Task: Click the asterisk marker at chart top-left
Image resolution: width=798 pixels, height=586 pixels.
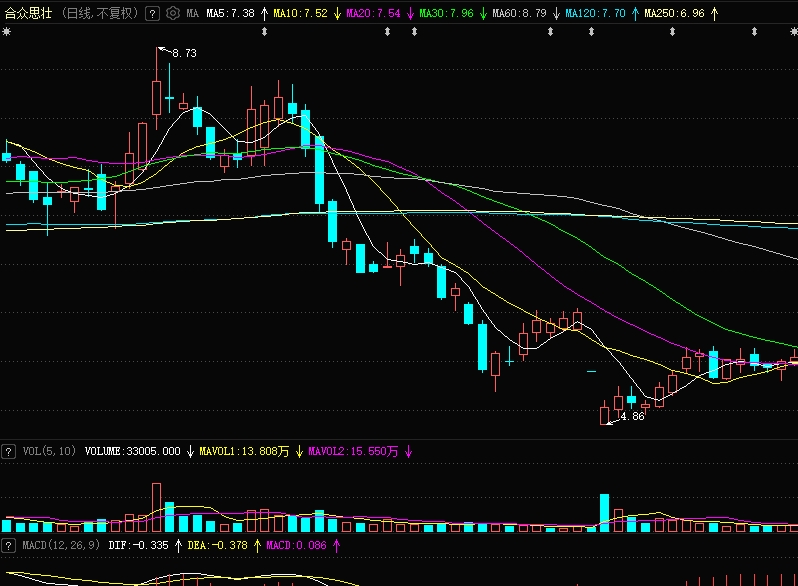Action: pyautogui.click(x=6, y=32)
